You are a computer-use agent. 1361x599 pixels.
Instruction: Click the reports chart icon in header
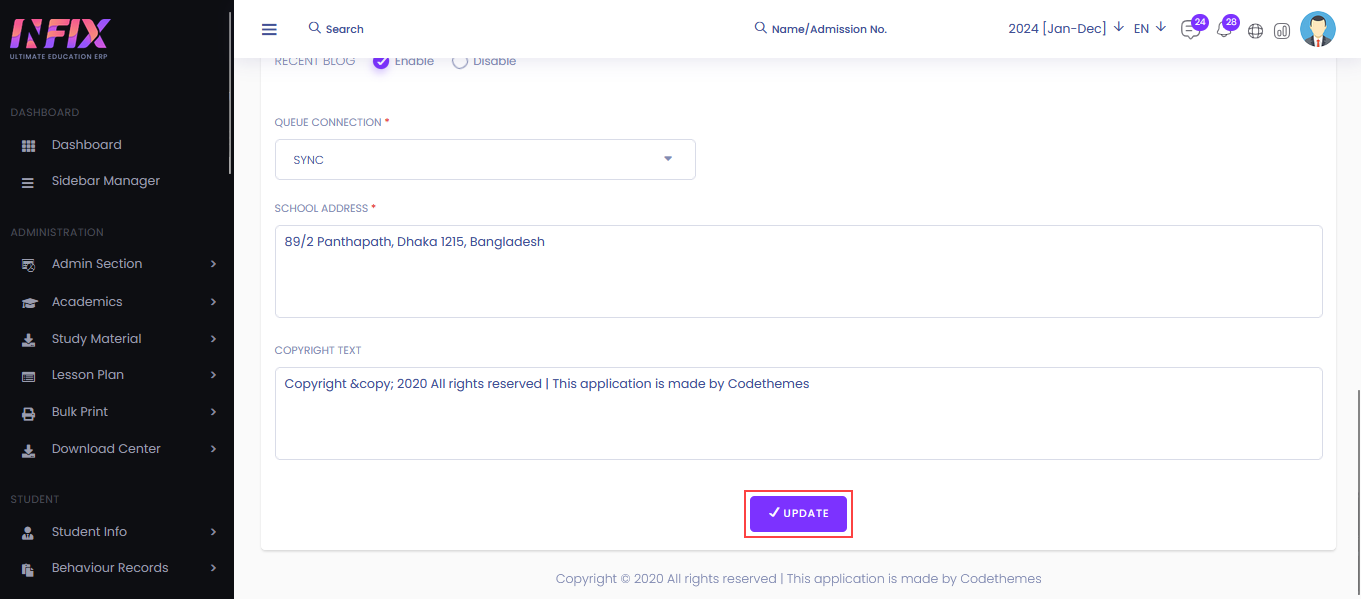point(1282,31)
